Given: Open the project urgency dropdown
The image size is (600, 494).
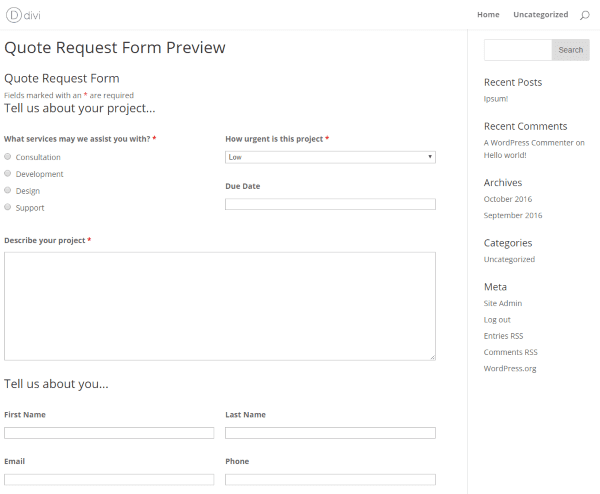Looking at the screenshot, I should 330,157.
